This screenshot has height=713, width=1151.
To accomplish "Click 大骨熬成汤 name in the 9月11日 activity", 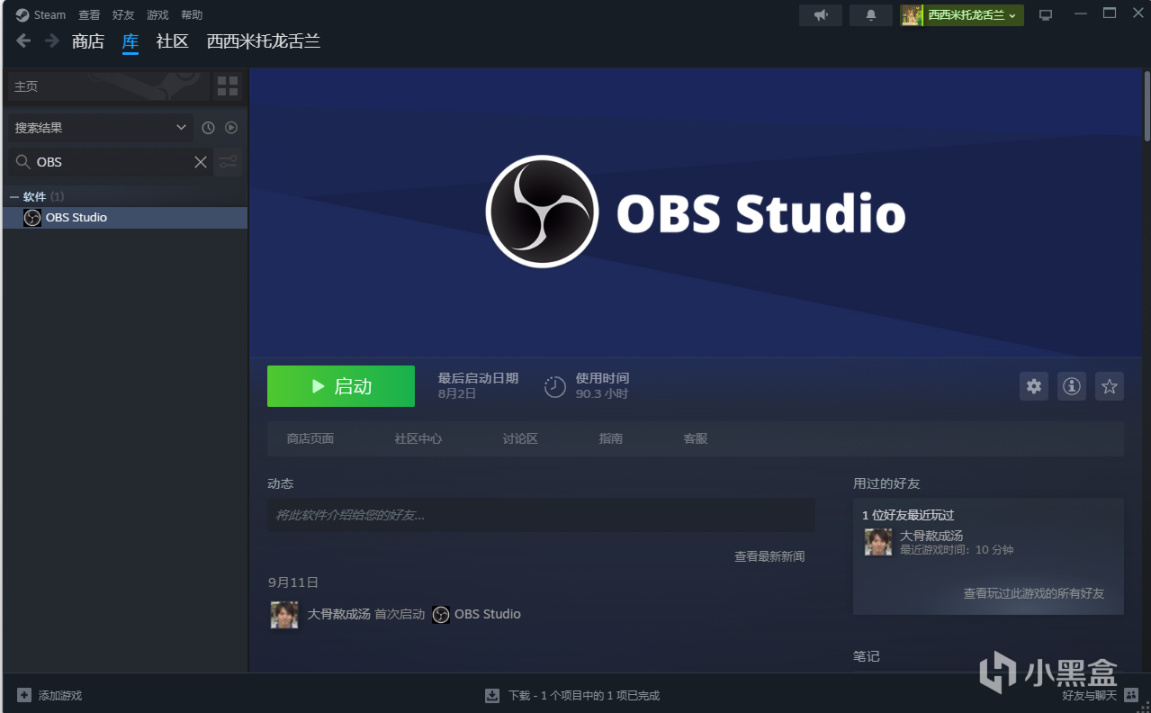I will pos(338,614).
